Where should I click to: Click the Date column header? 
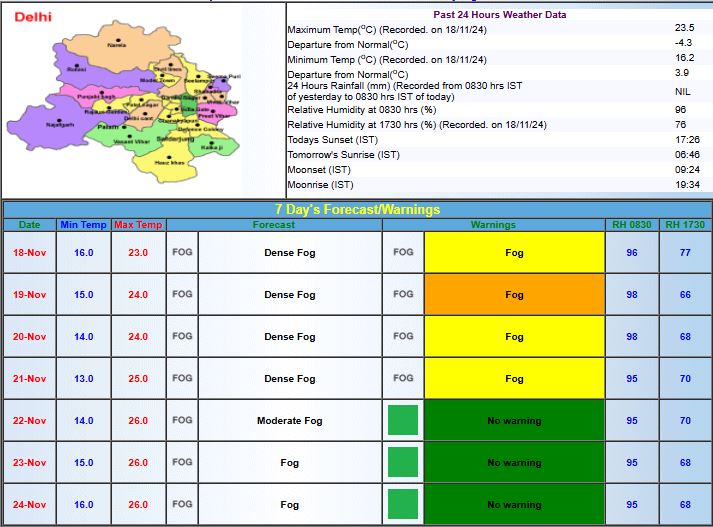(30, 225)
